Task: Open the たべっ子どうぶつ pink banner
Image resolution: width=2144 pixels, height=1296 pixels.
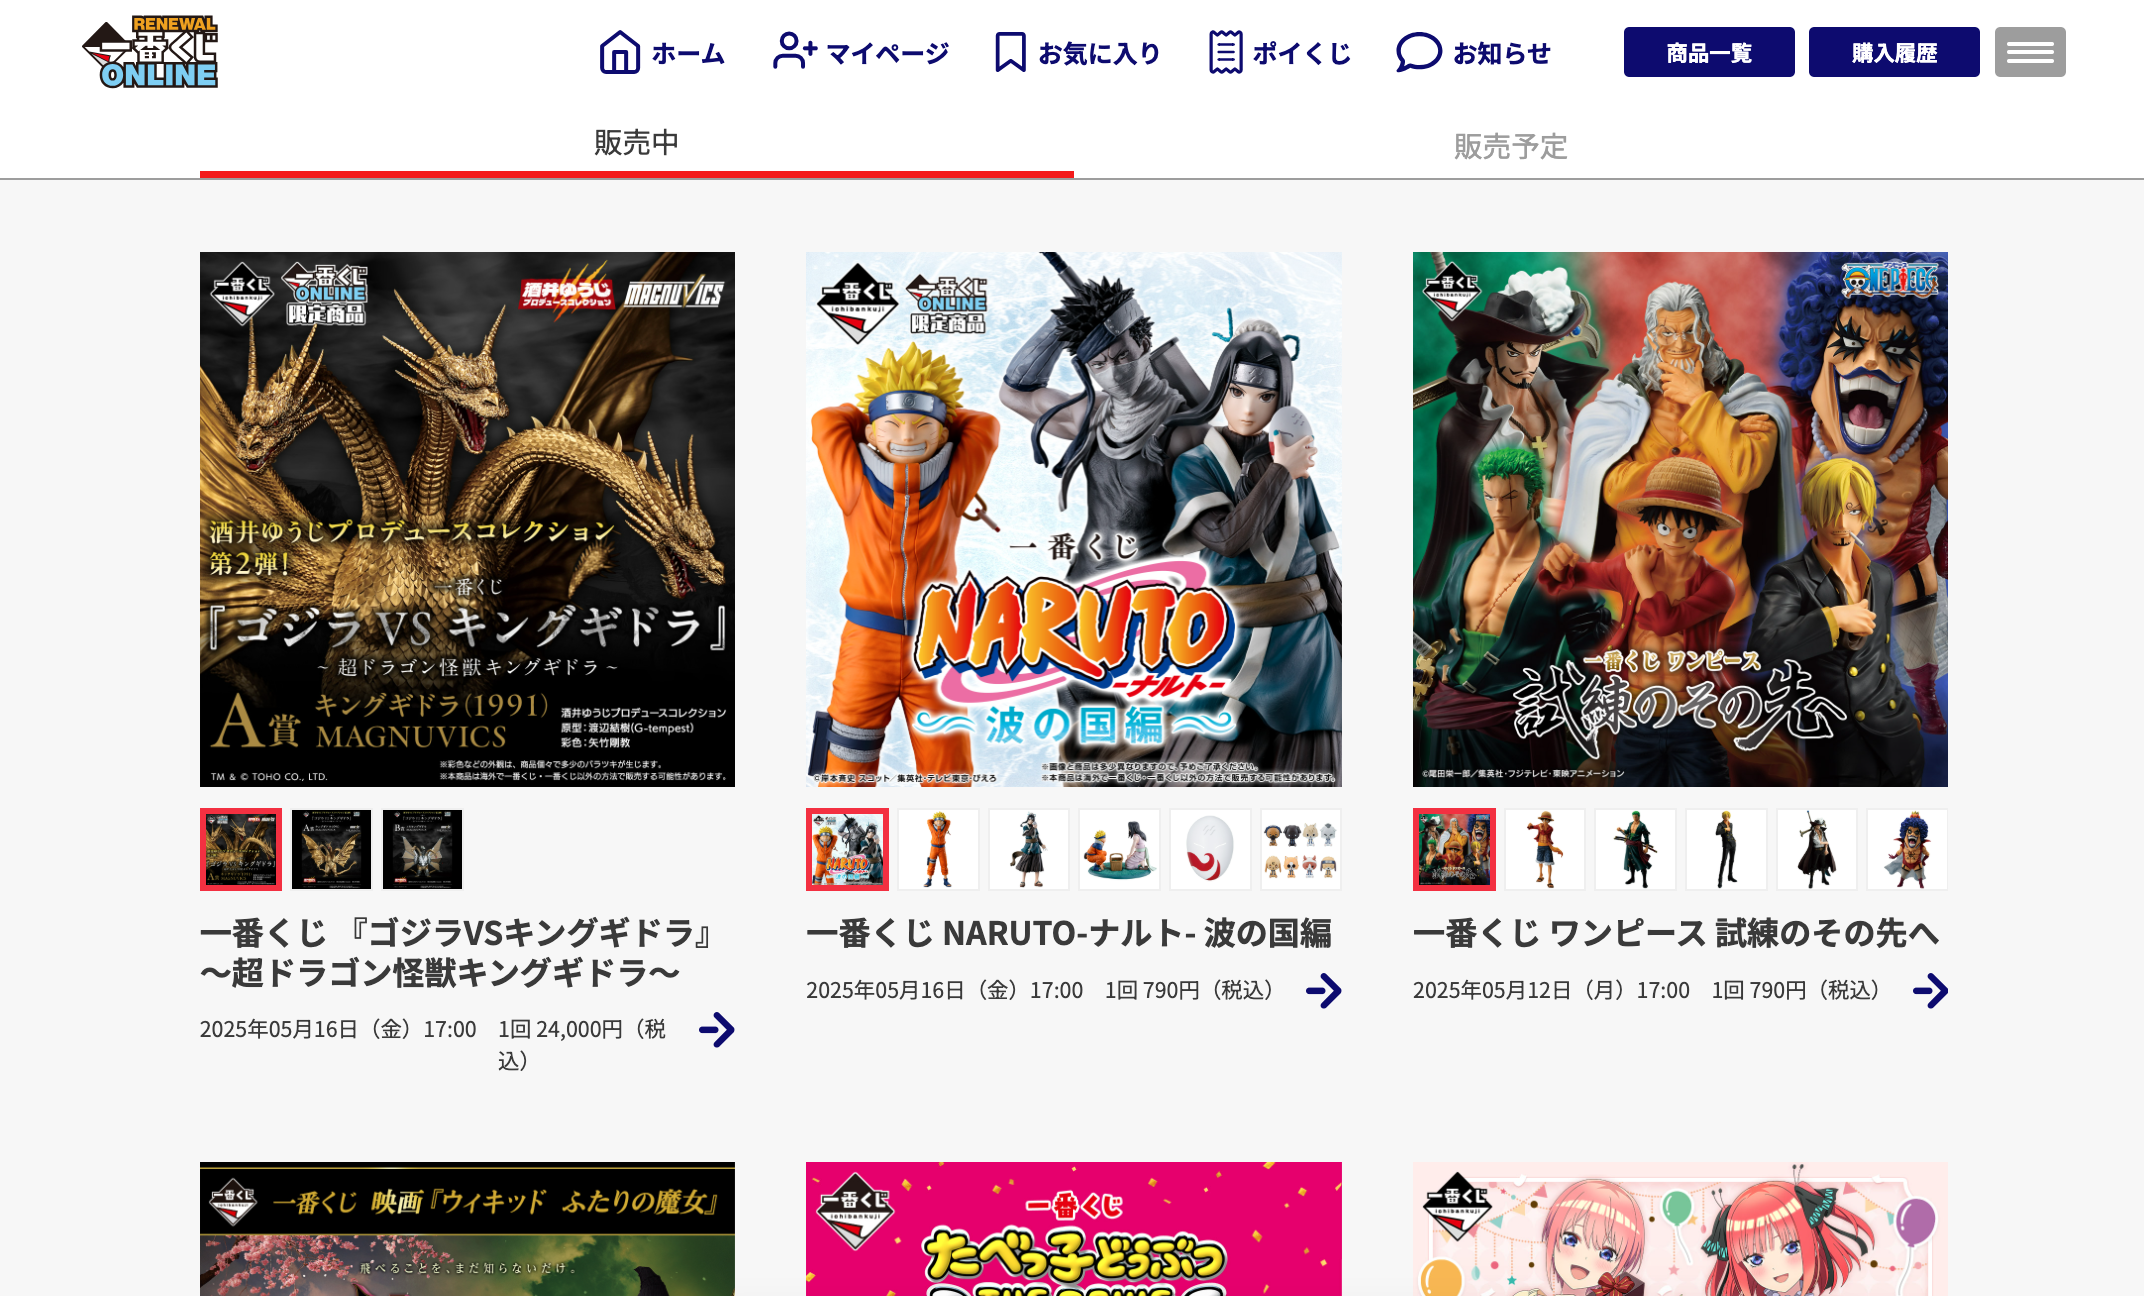Action: 1074,1229
